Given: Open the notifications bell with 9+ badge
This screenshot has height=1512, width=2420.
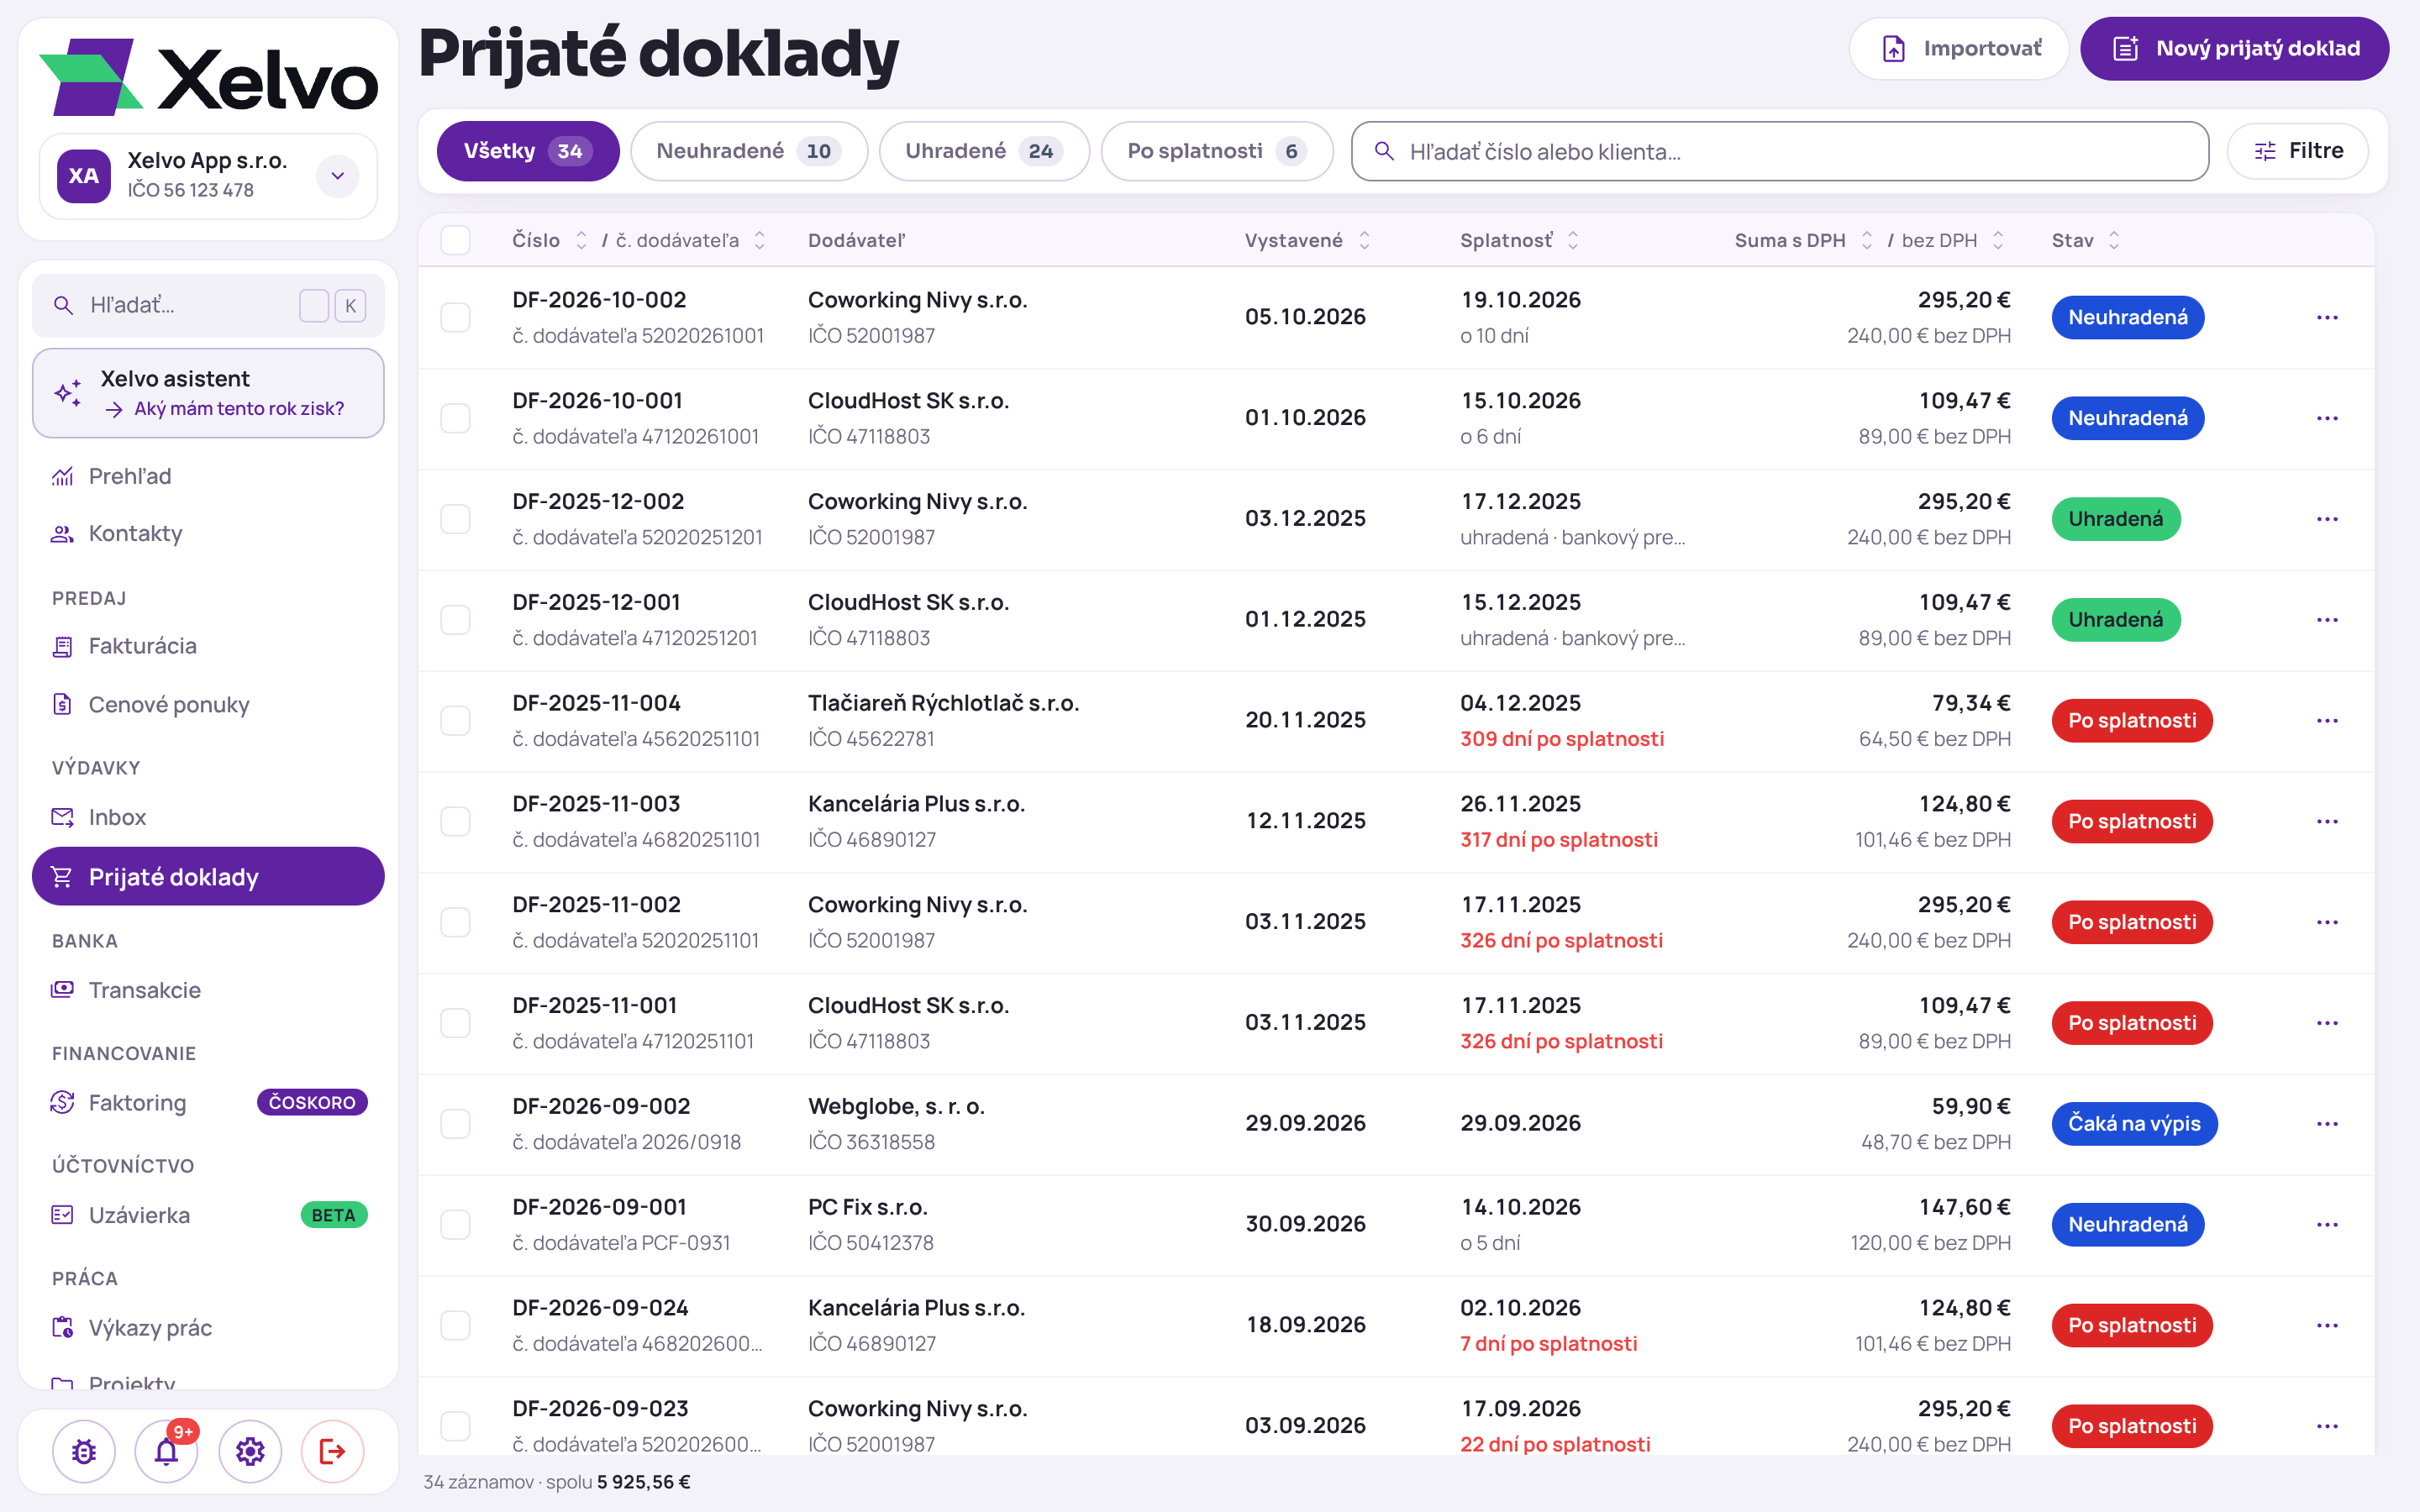Looking at the screenshot, I should point(167,1451).
